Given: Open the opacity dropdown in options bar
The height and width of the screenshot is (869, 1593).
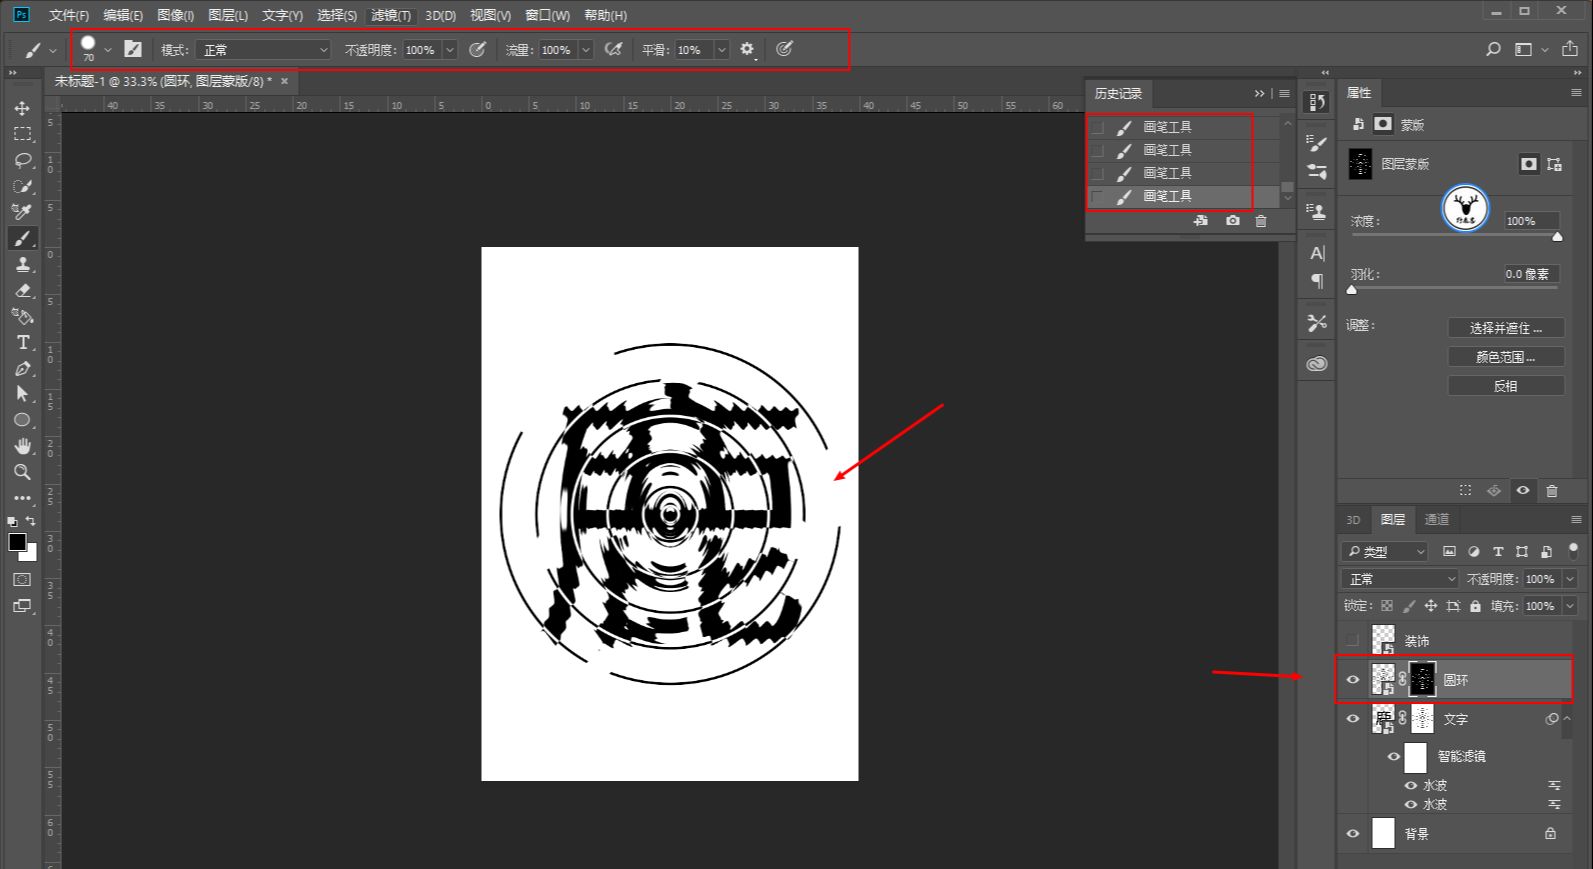Looking at the screenshot, I should [x=450, y=49].
